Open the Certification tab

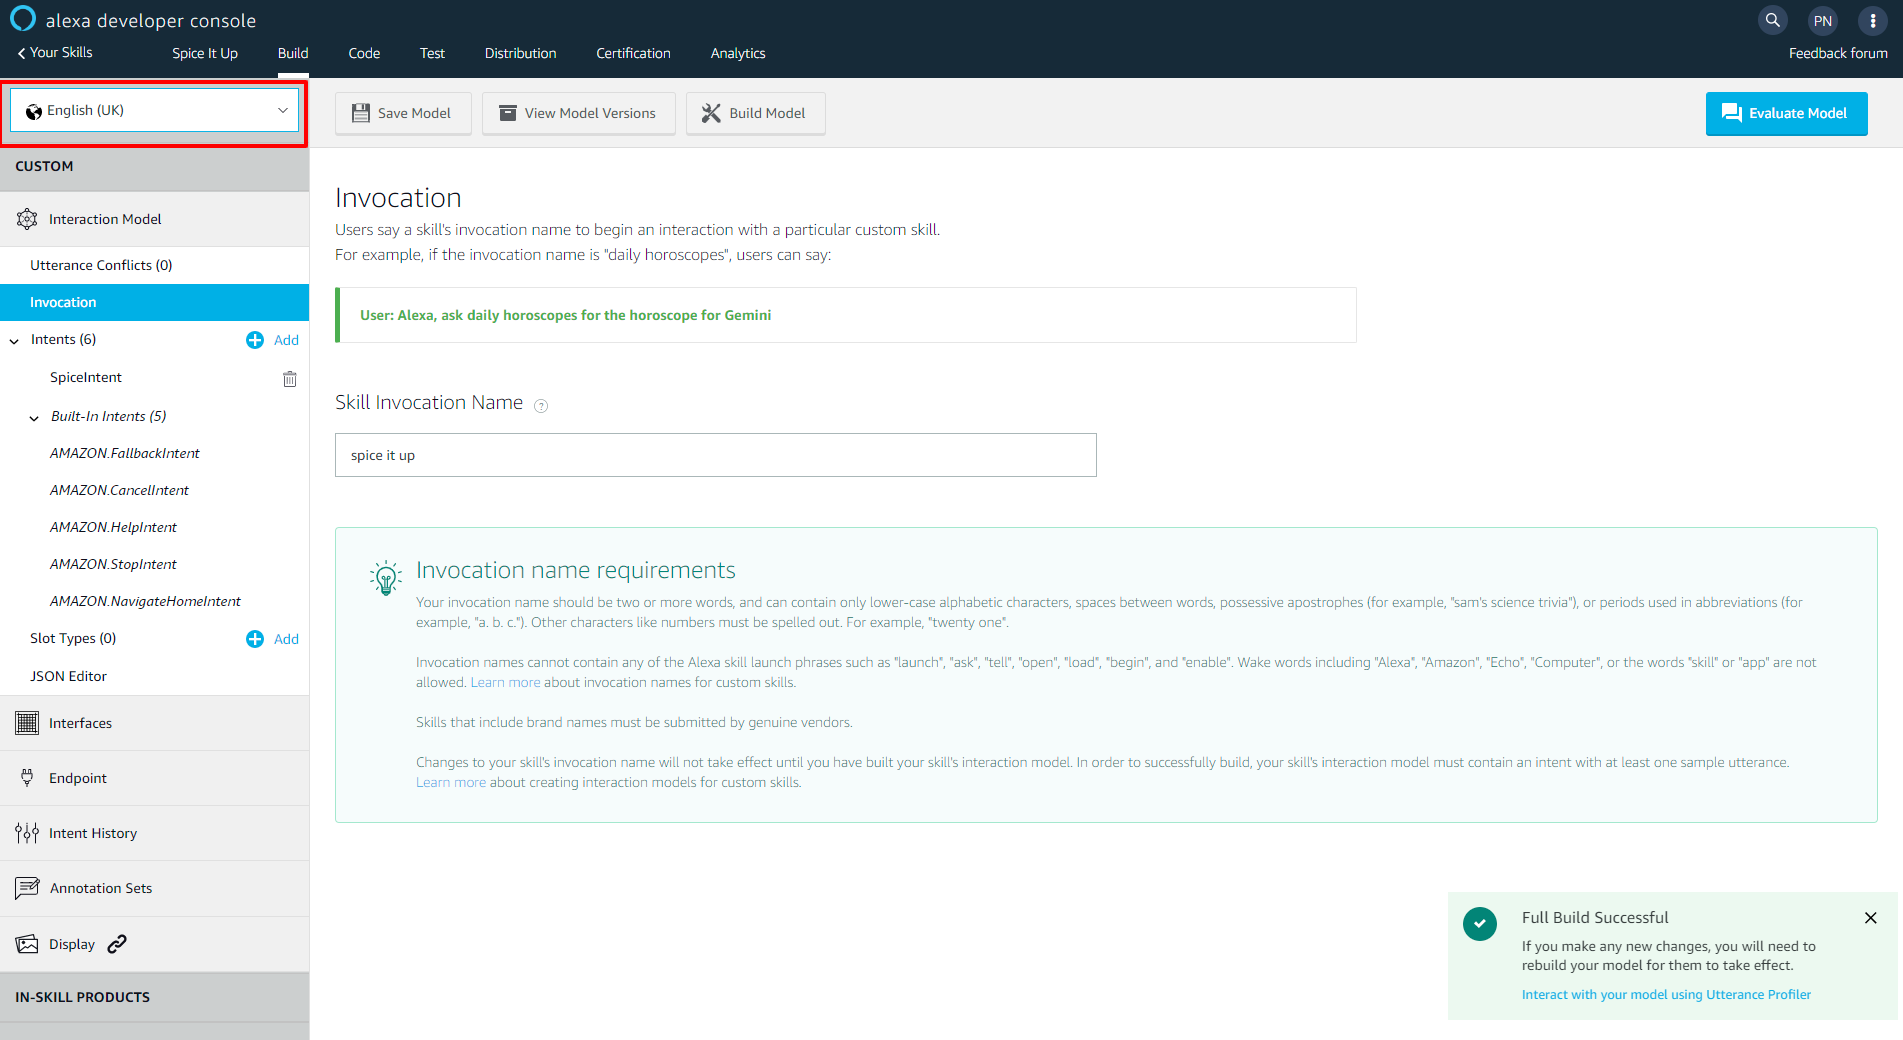pos(633,53)
